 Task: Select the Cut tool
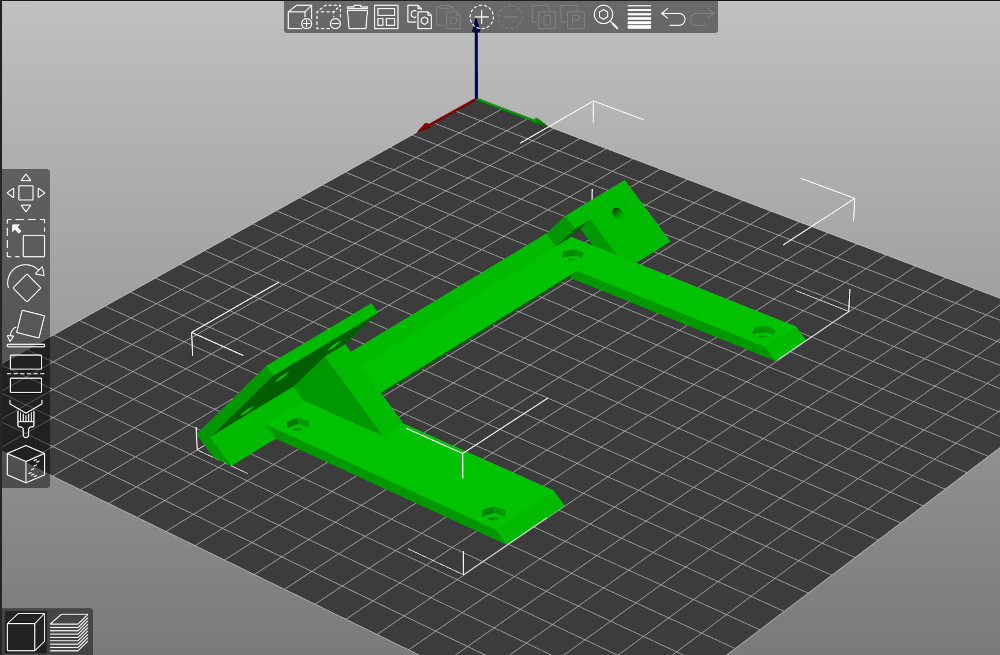[x=26, y=374]
